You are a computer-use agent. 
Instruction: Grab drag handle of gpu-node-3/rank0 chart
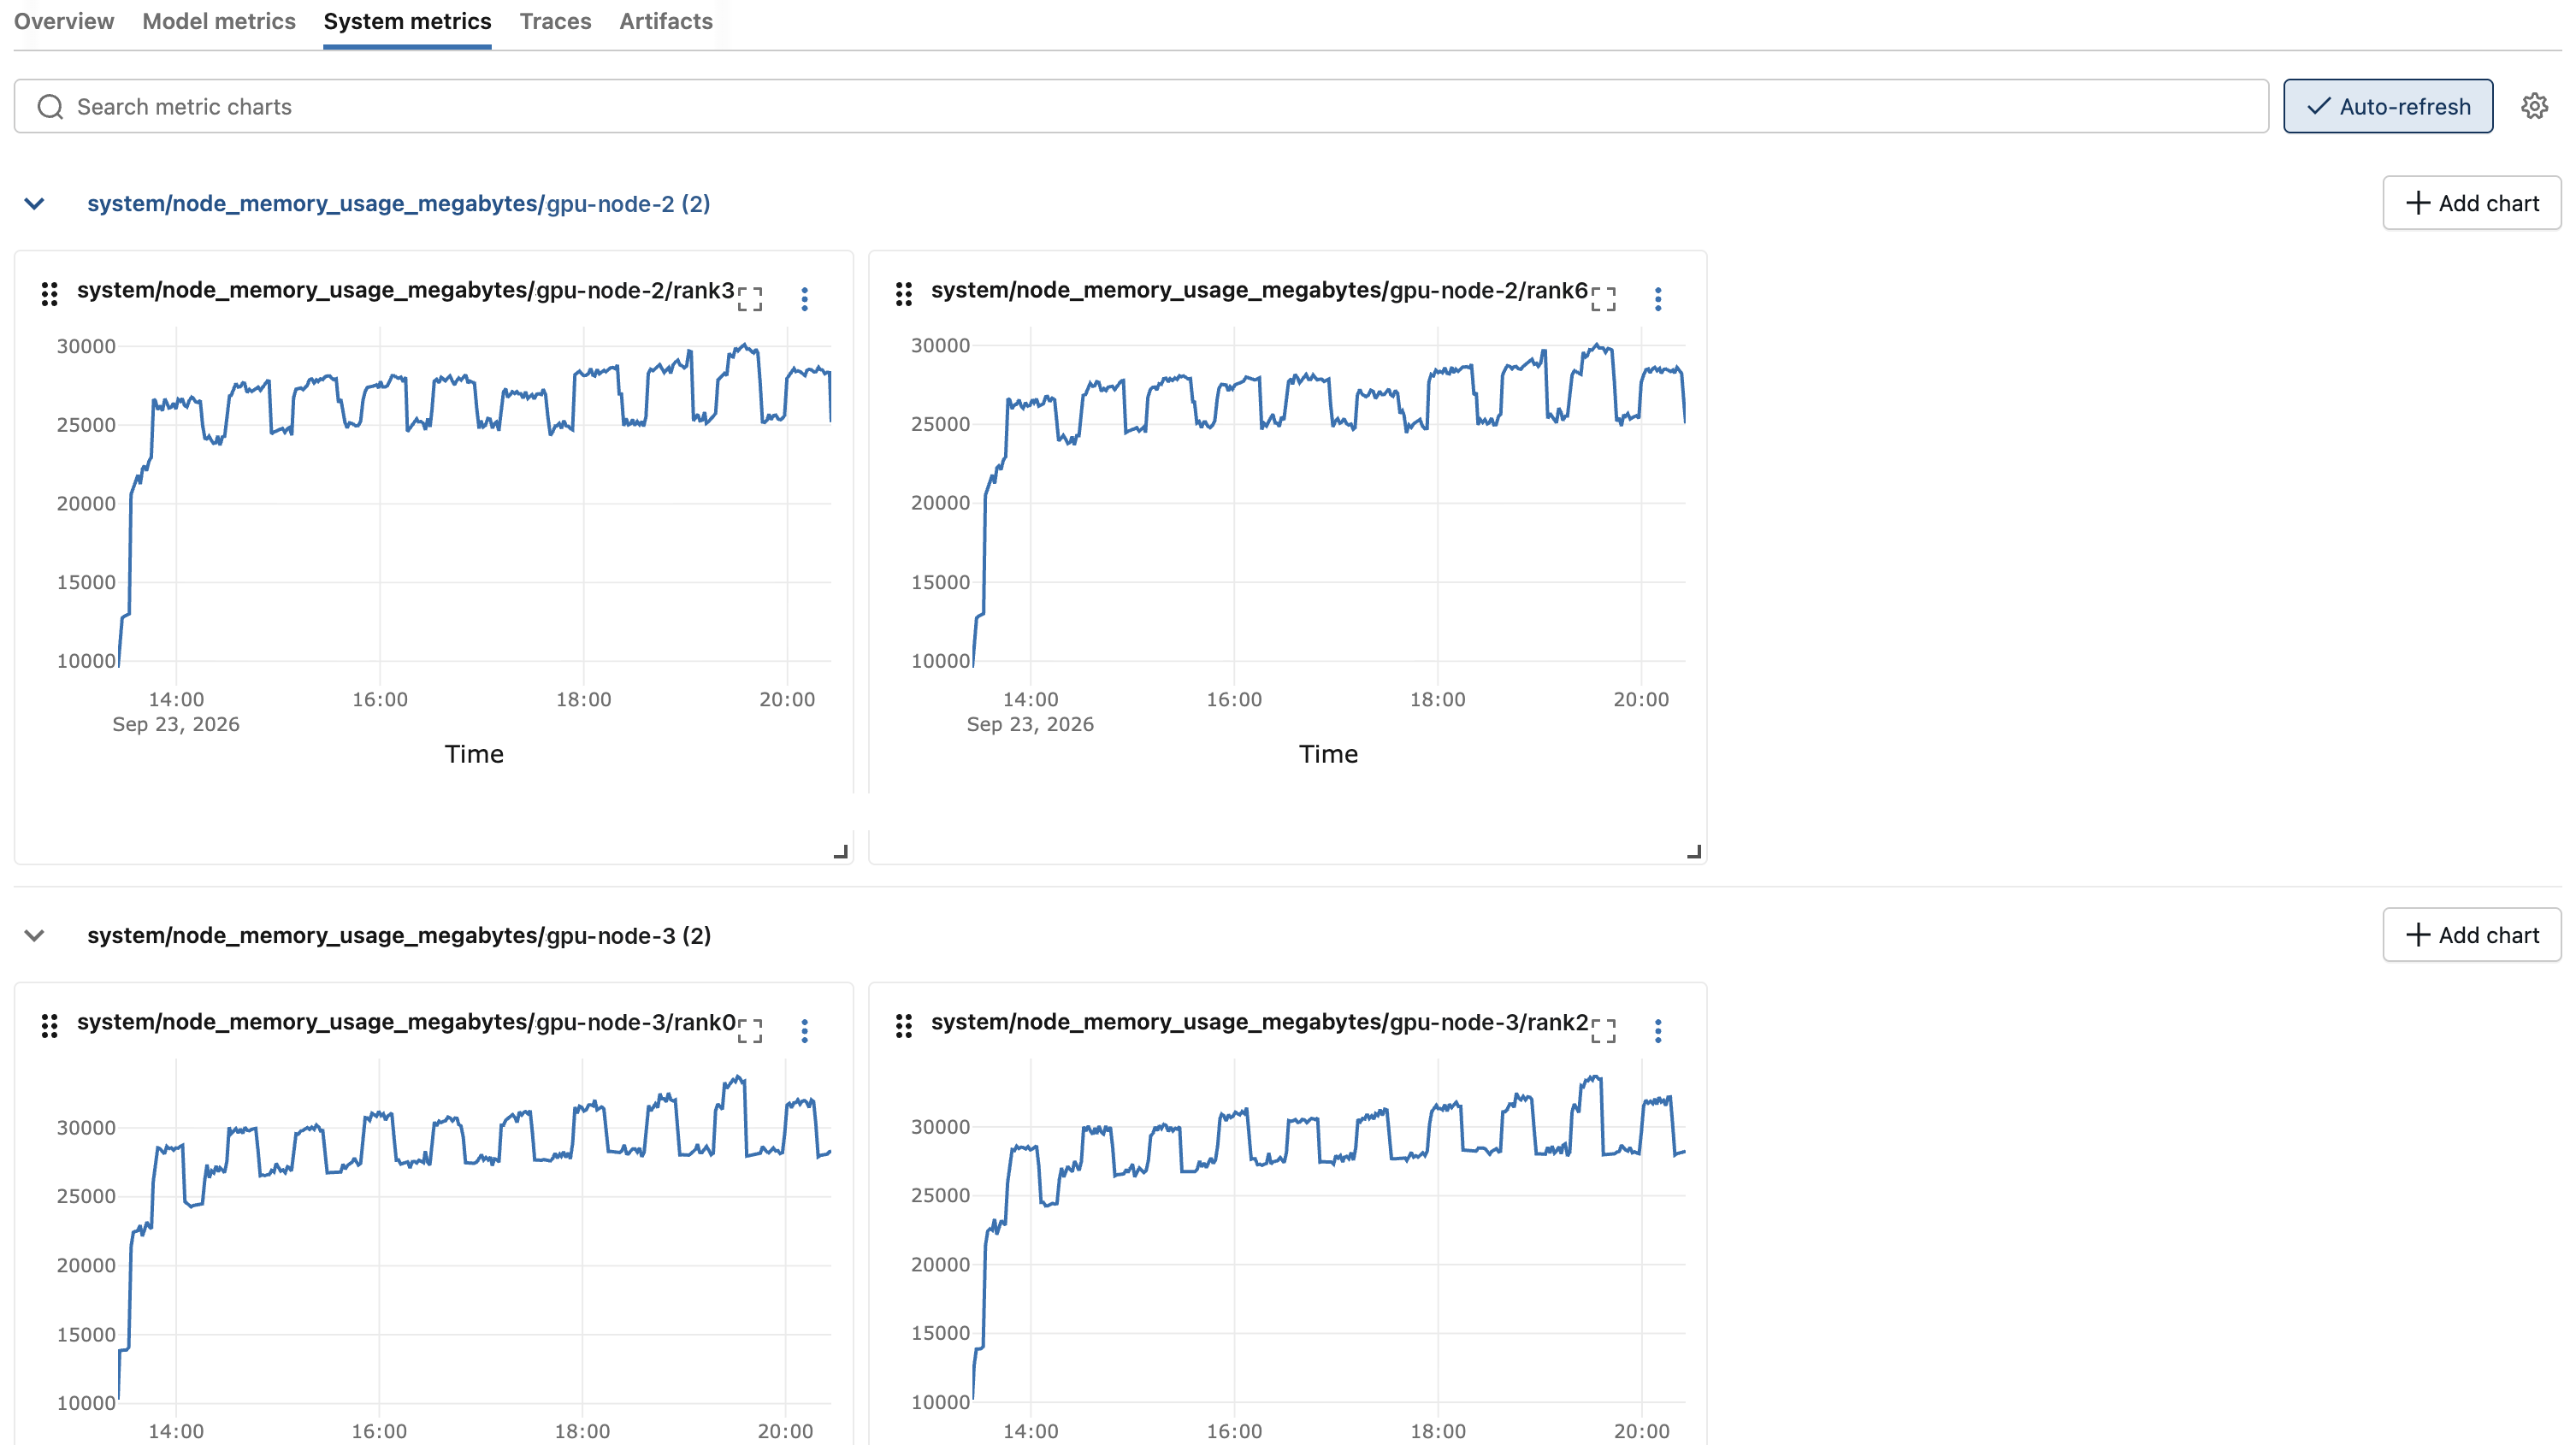[50, 1026]
